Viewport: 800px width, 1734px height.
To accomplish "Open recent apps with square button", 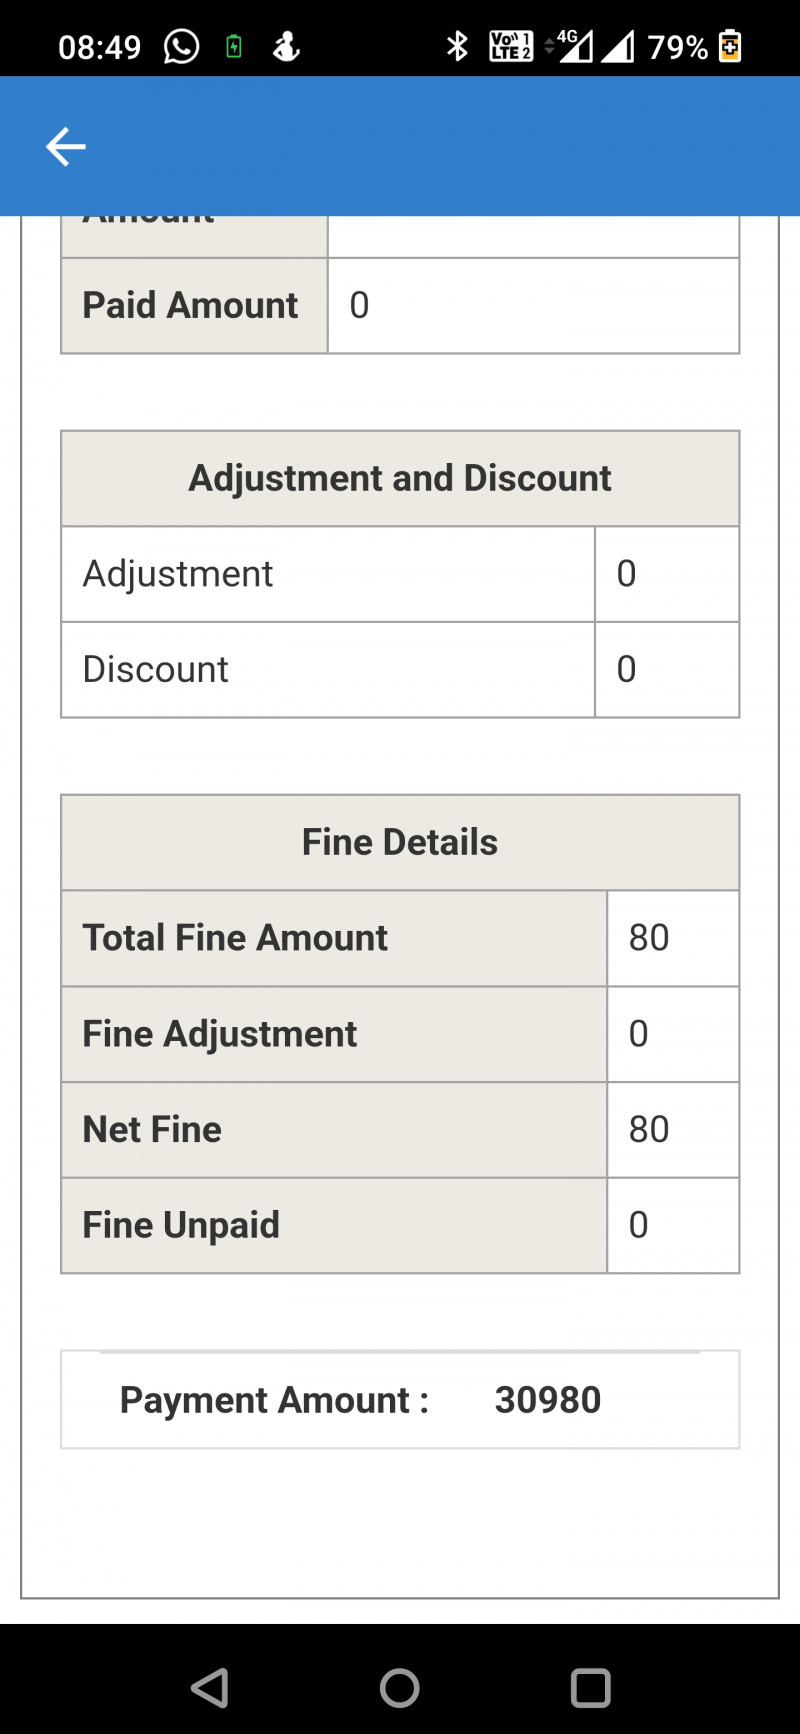I will (590, 1688).
